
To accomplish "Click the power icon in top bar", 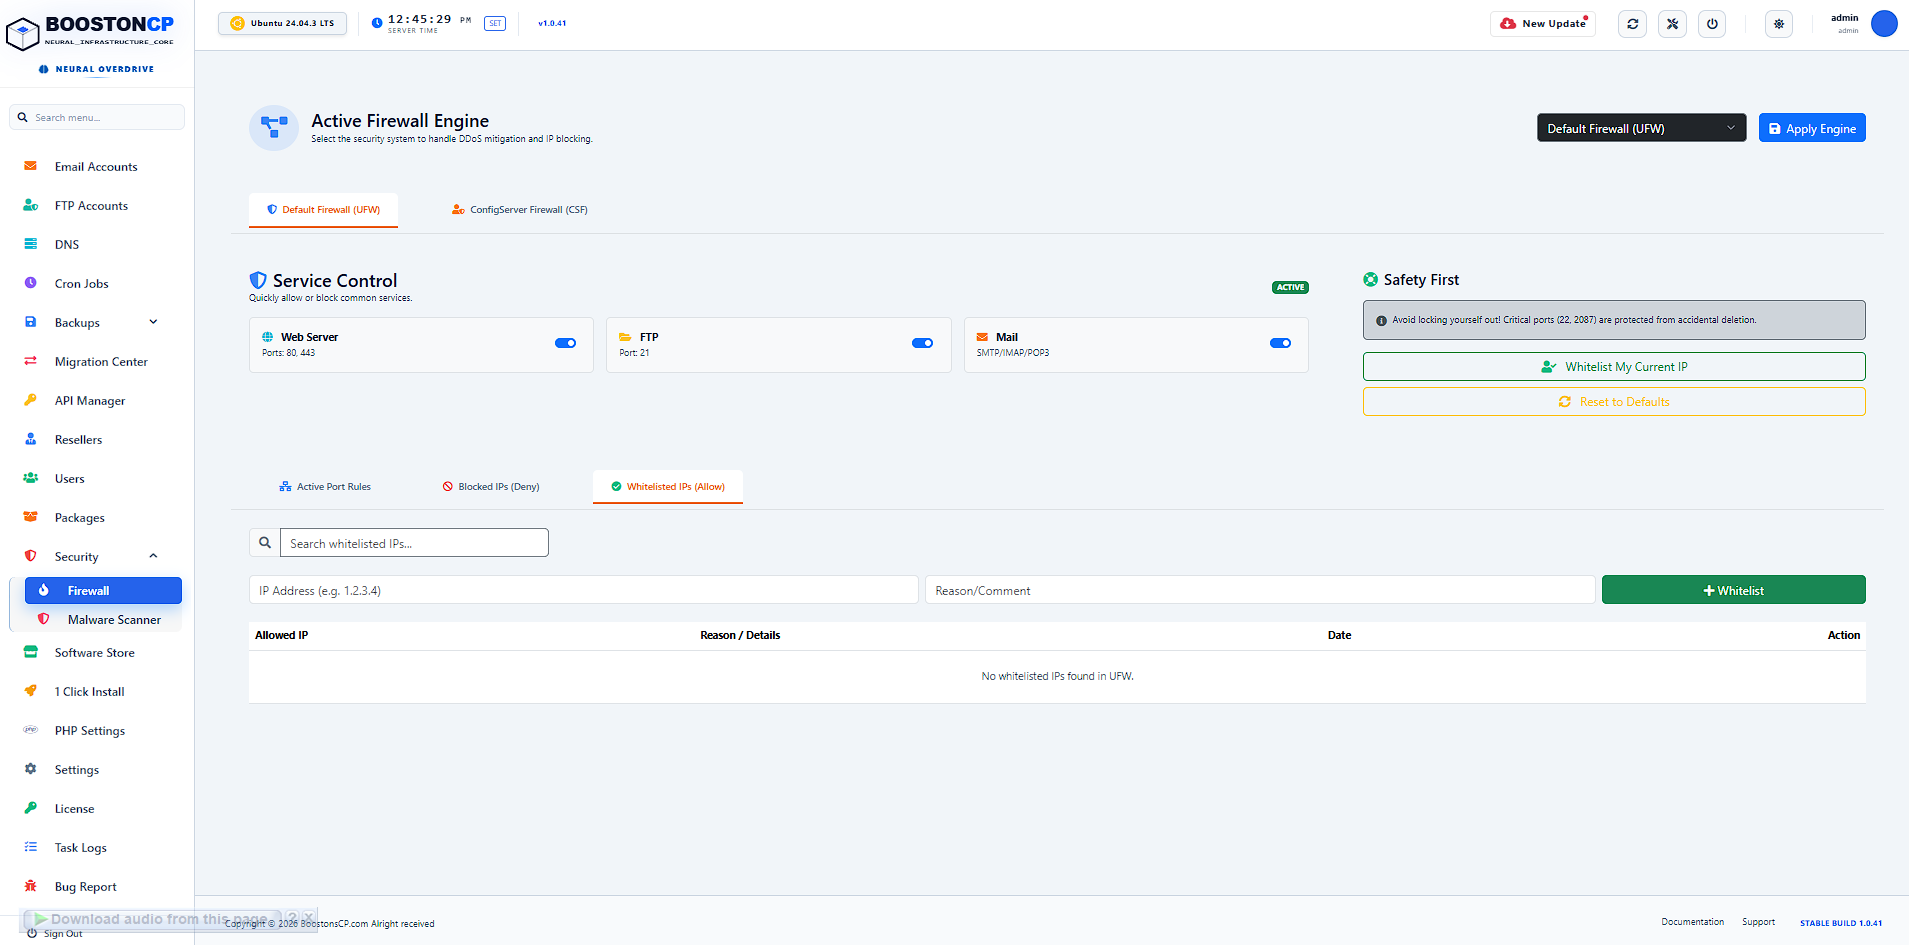I will [x=1712, y=24].
